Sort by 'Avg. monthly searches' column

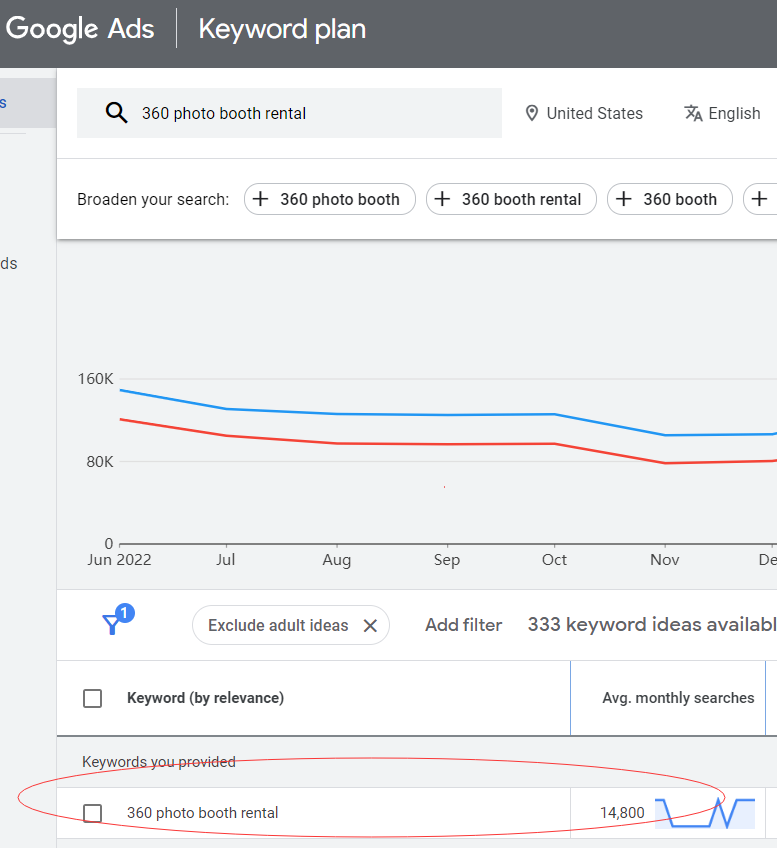click(x=678, y=698)
